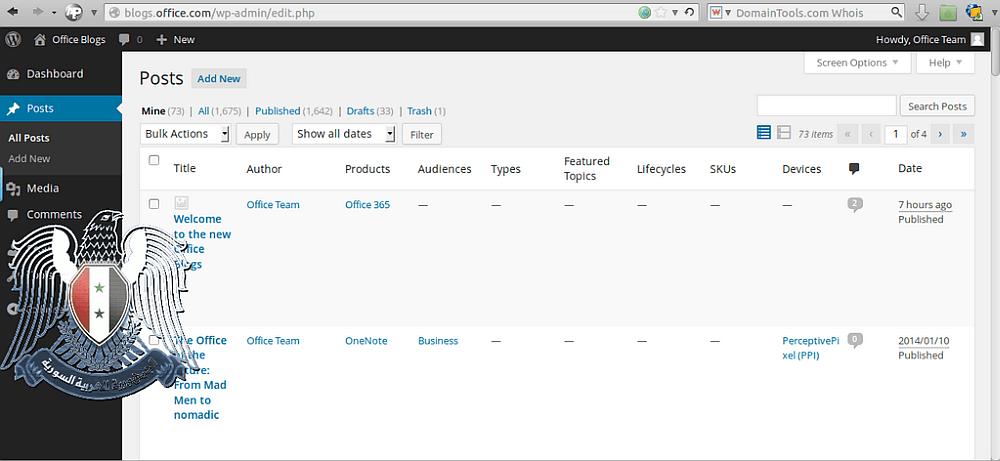The width and height of the screenshot is (1000, 461).
Task: Tick the select-all posts checkbox
Action: (x=154, y=160)
